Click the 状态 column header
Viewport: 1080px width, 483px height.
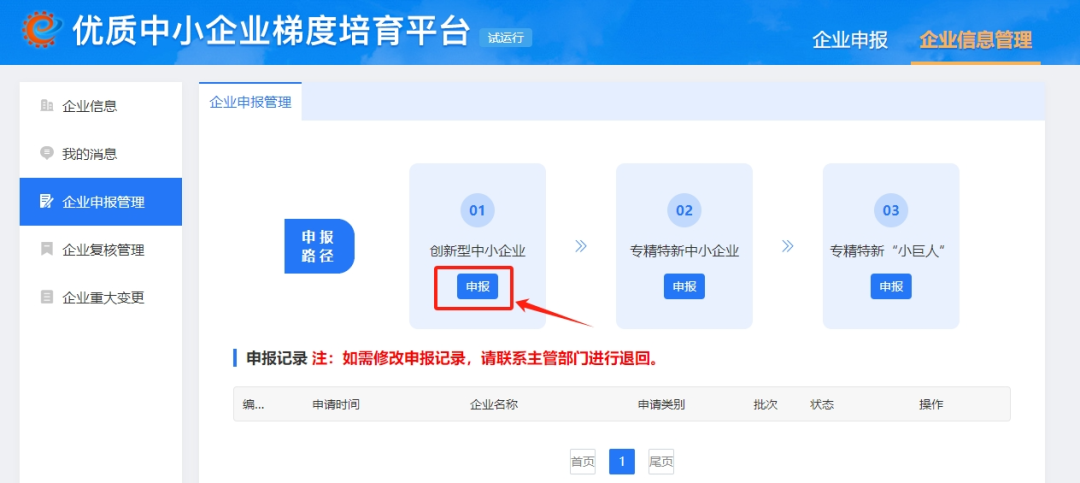click(x=822, y=404)
